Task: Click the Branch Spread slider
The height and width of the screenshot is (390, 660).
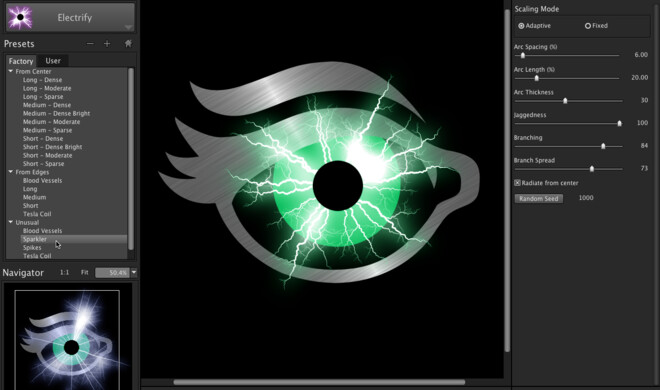Action: tap(568, 169)
